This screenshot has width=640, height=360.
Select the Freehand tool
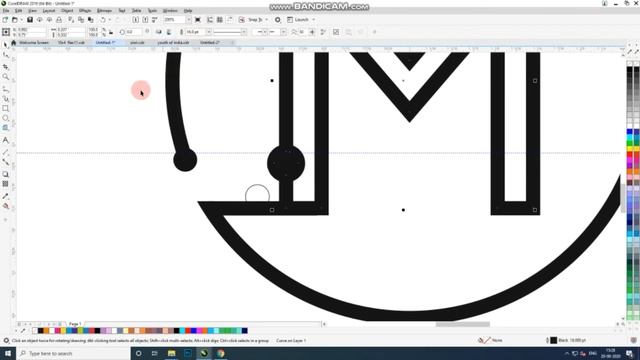point(6,89)
